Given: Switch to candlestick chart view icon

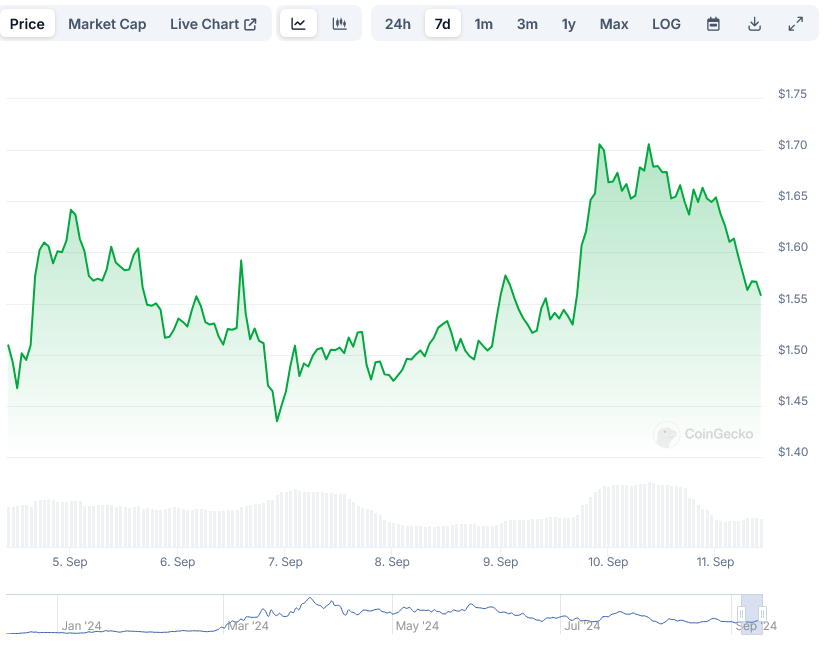Looking at the screenshot, I should click(339, 24).
